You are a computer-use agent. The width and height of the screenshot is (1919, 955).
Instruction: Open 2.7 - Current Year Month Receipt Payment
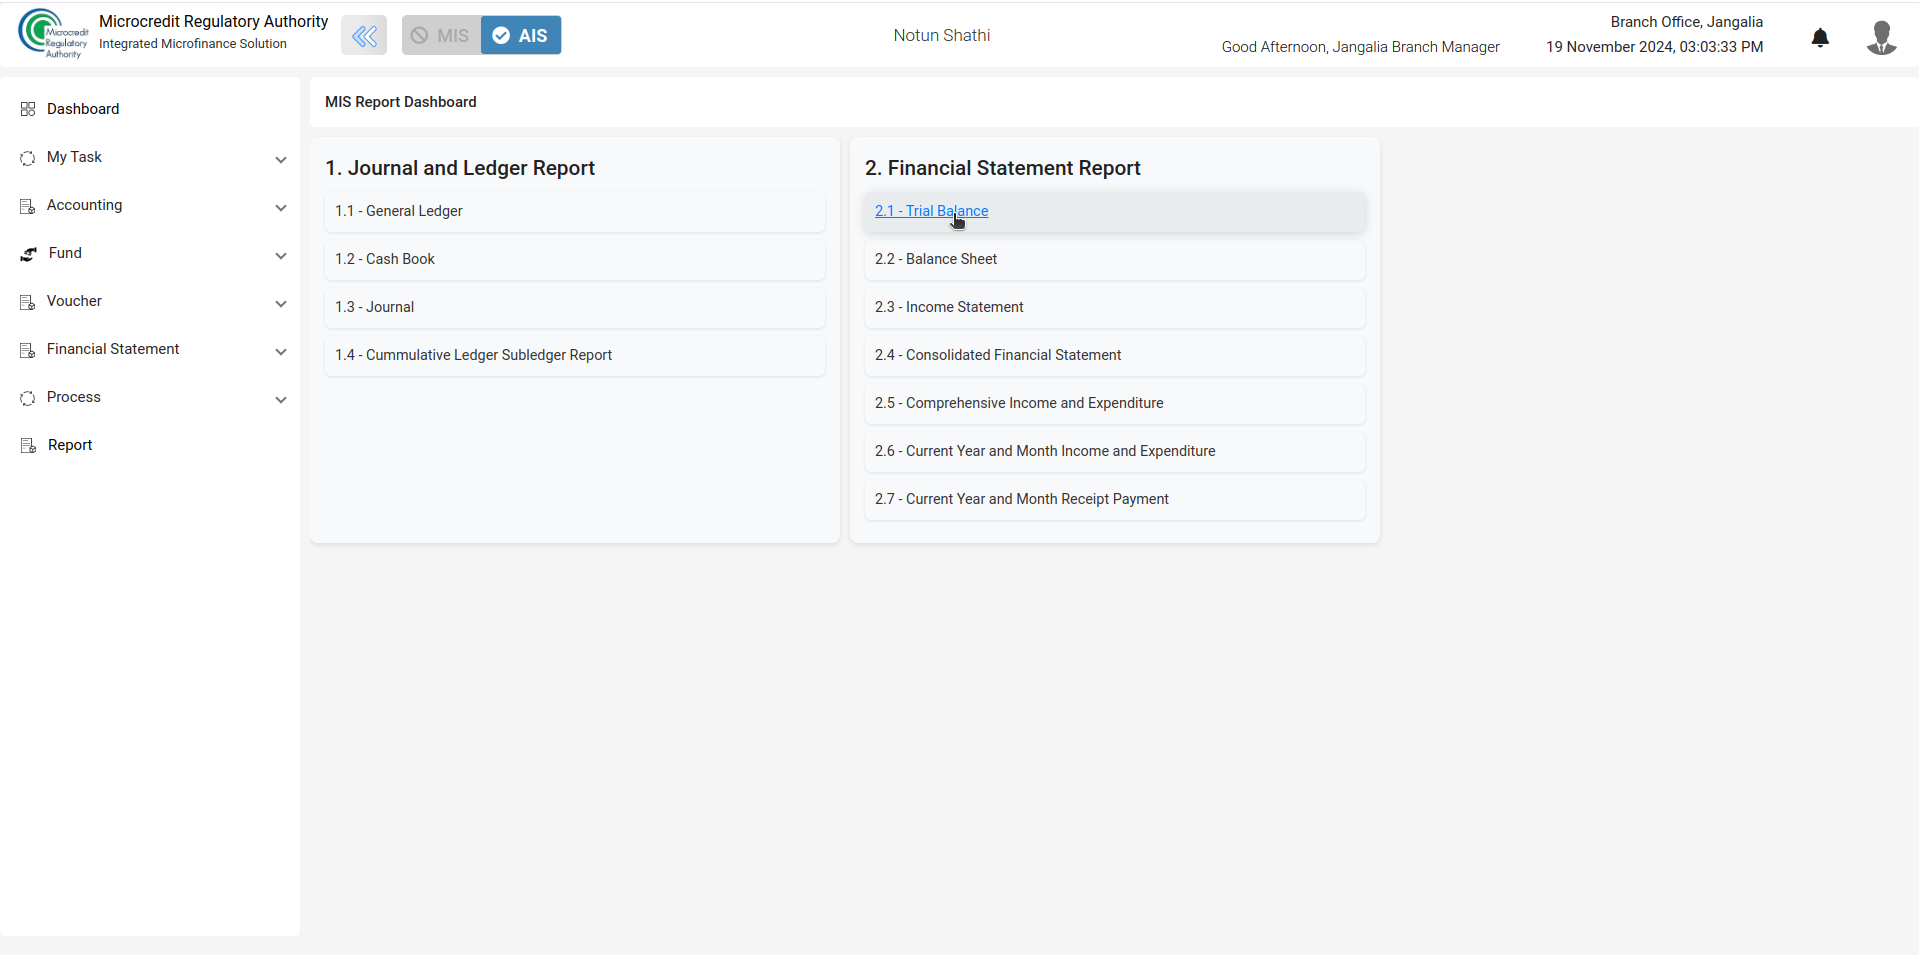[1114, 499]
